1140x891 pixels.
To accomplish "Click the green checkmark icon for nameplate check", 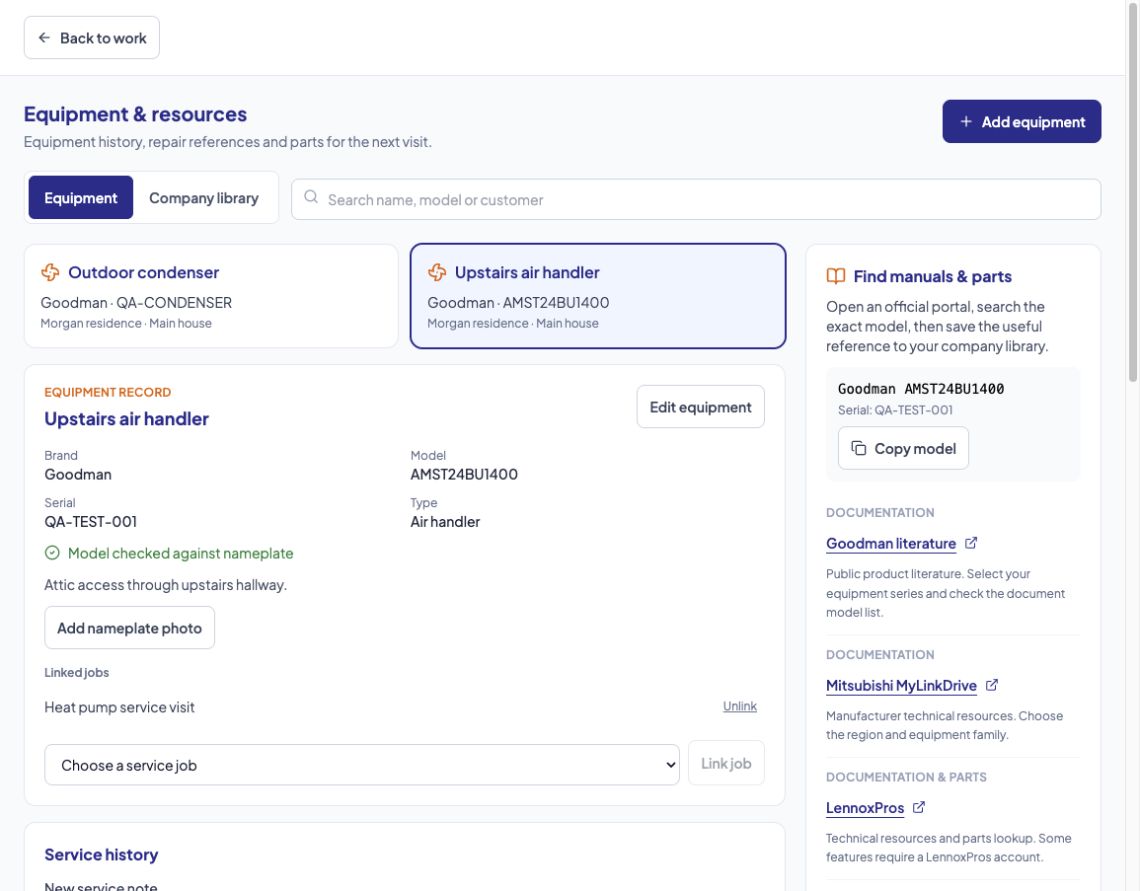I will (52, 553).
